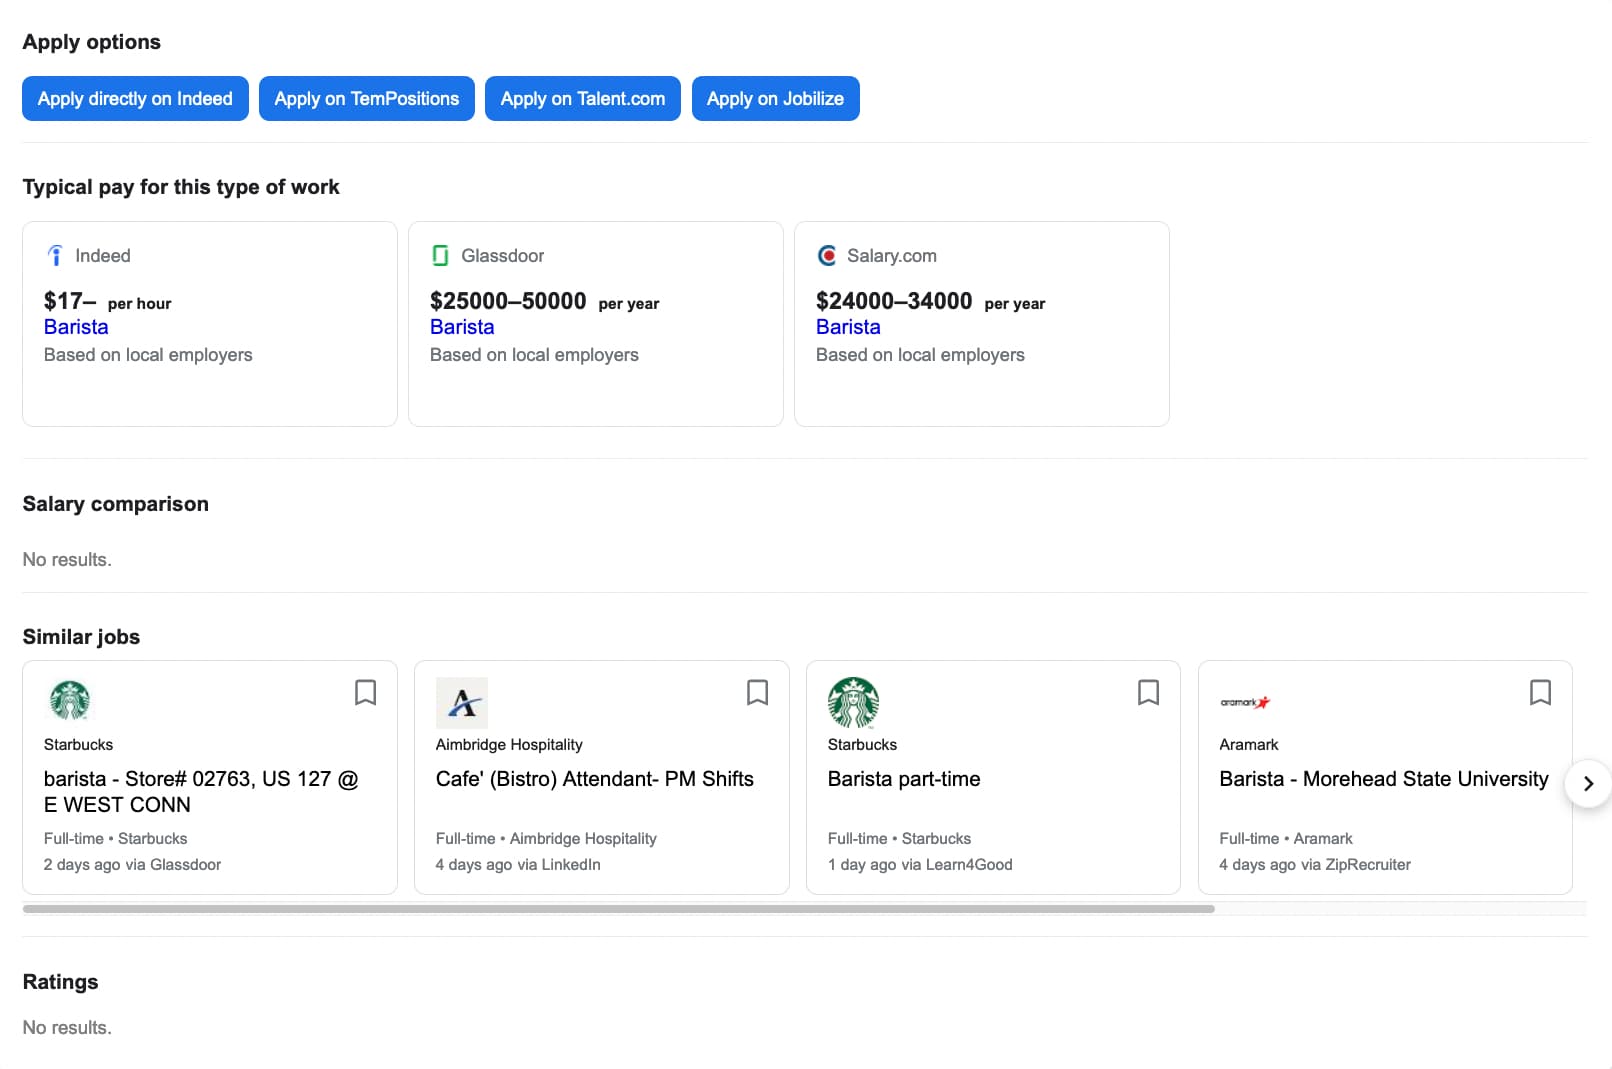Click Starbucks logo on Barista part-time card
1612x1069 pixels.
854,702
